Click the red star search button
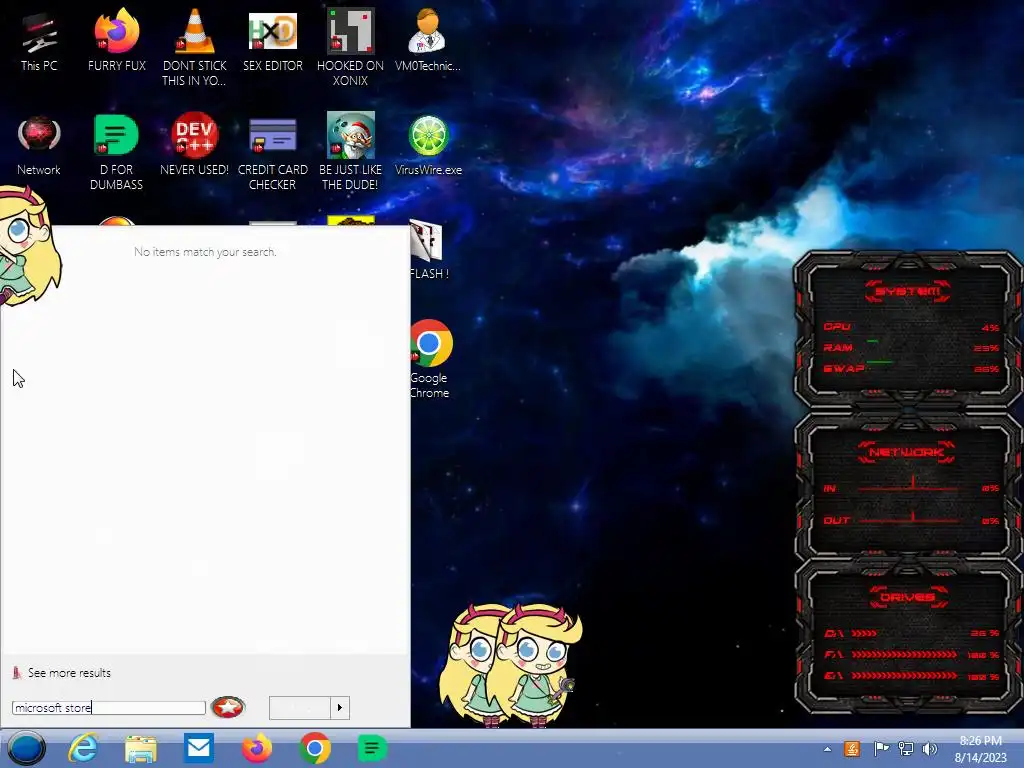Screen dimensions: 1024x768 [x=228, y=707]
